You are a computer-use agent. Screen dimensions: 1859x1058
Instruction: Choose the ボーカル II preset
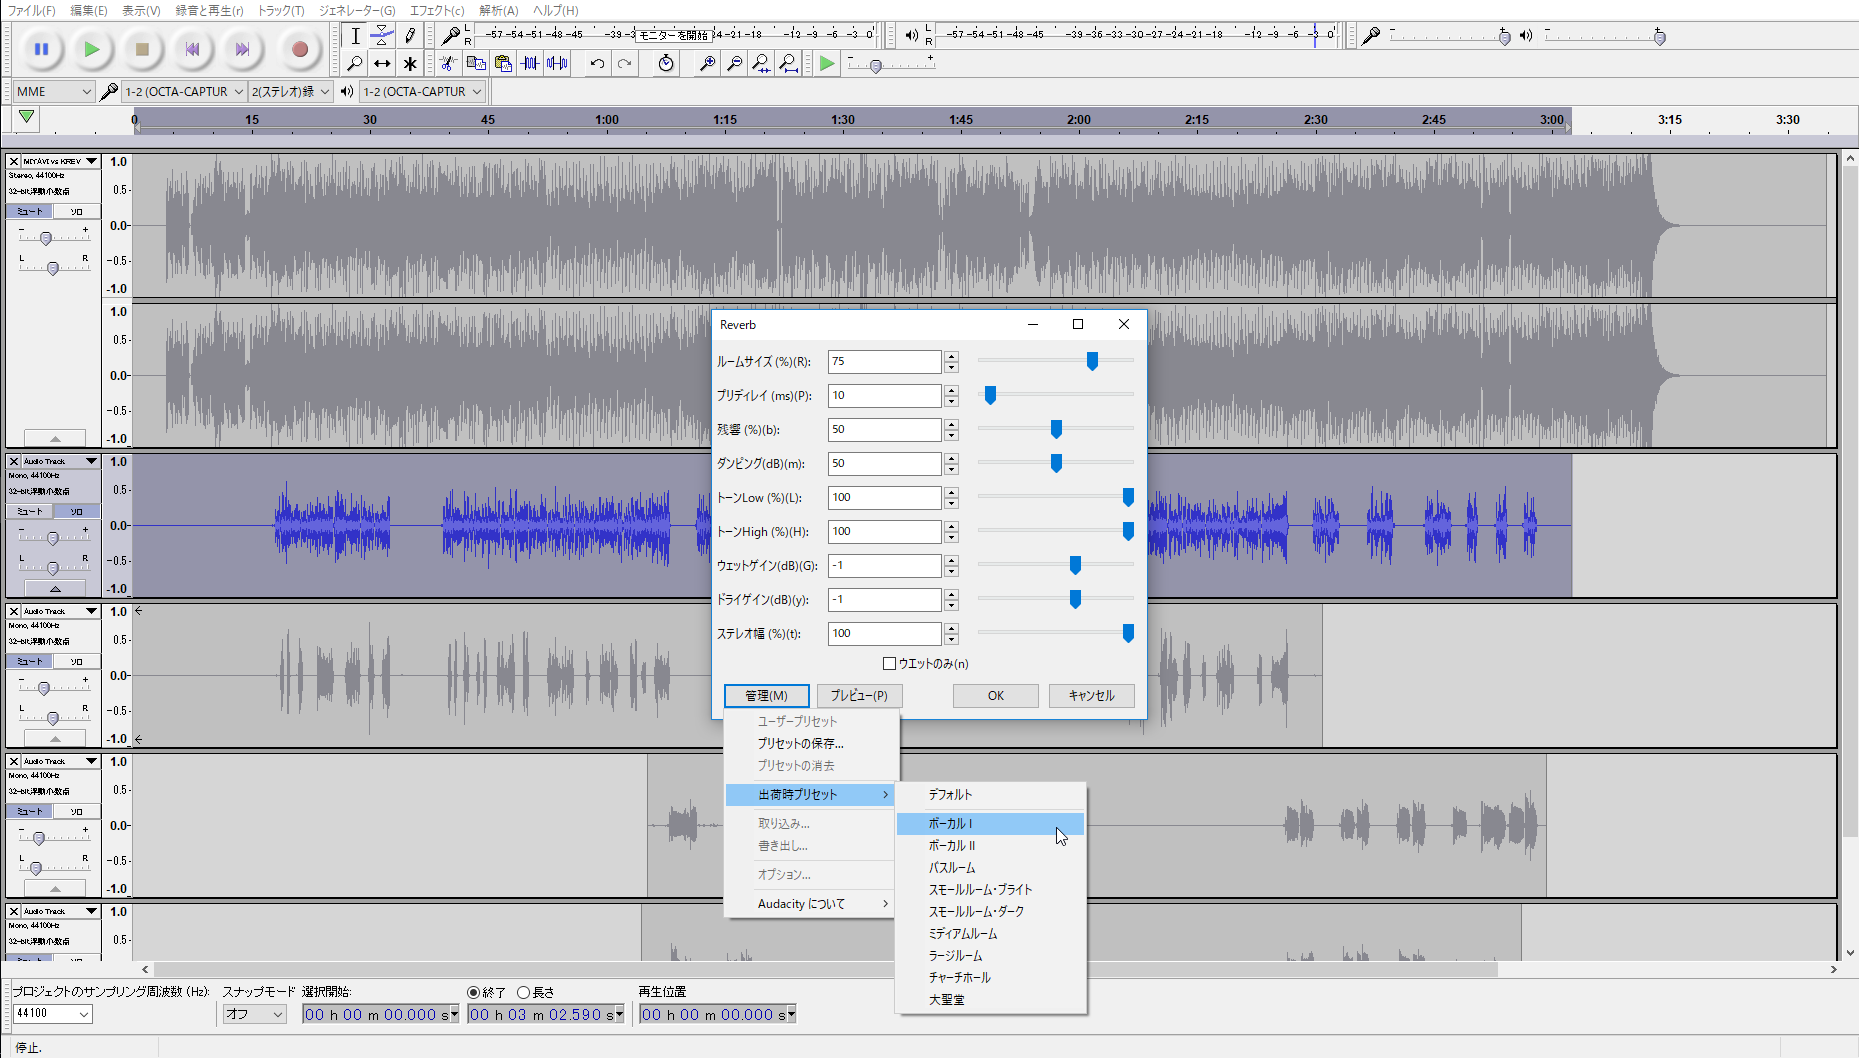(x=990, y=846)
